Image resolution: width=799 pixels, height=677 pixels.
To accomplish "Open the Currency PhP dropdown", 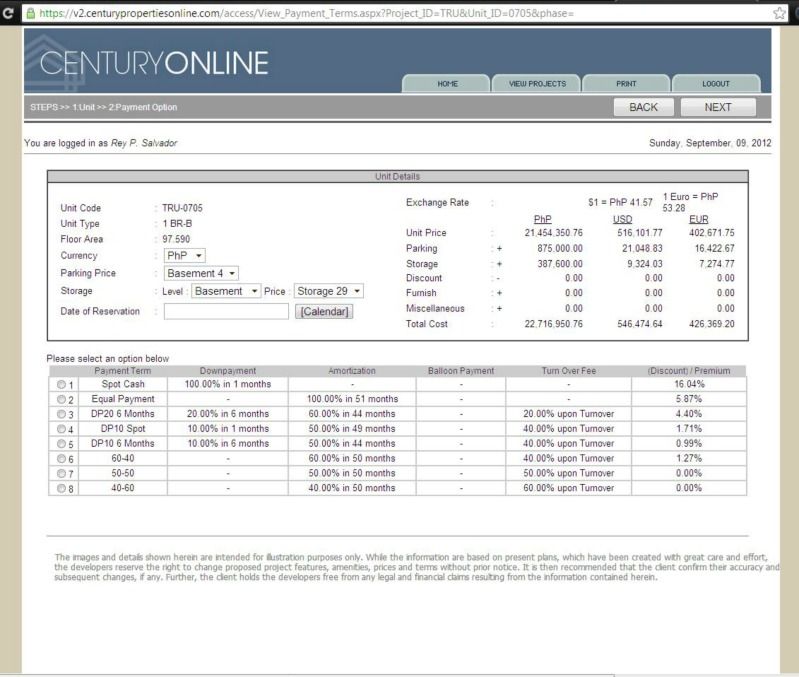I will point(185,256).
